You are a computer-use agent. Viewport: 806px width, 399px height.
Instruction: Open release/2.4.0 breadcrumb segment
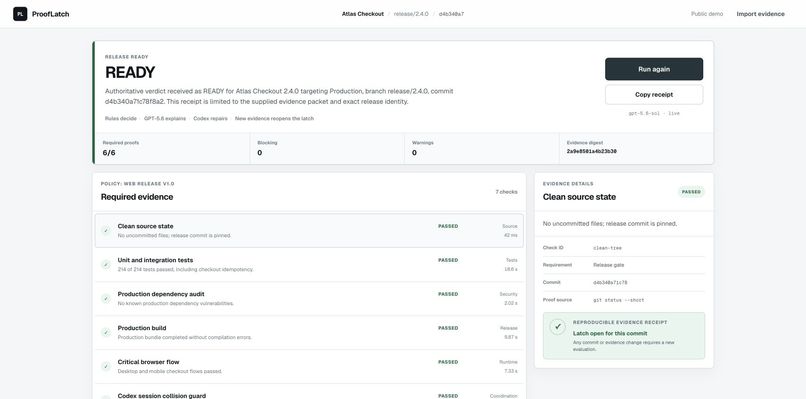point(411,14)
